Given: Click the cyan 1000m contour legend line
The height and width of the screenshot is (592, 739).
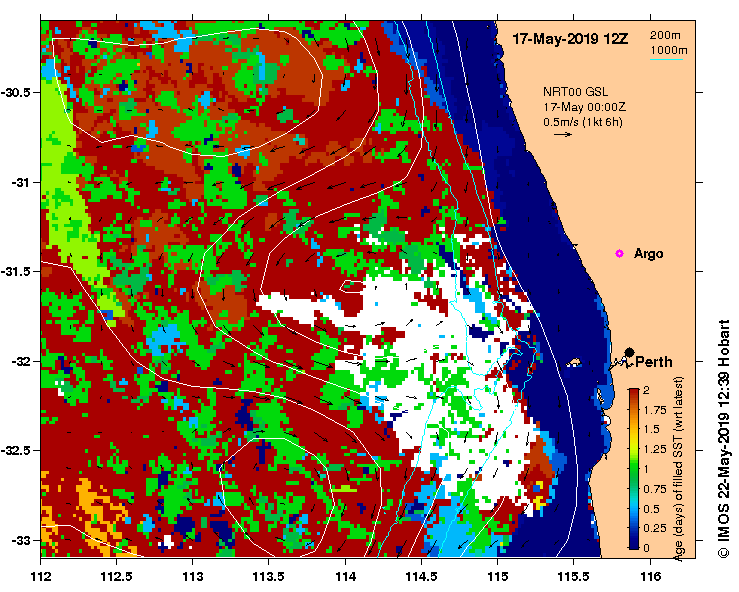Looking at the screenshot, I should pos(666,59).
